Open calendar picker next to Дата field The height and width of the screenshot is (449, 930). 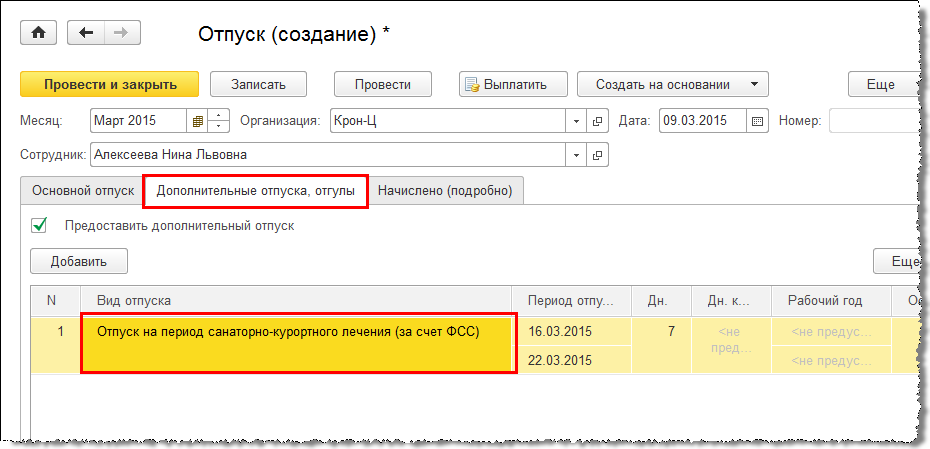pyautogui.click(x=757, y=121)
